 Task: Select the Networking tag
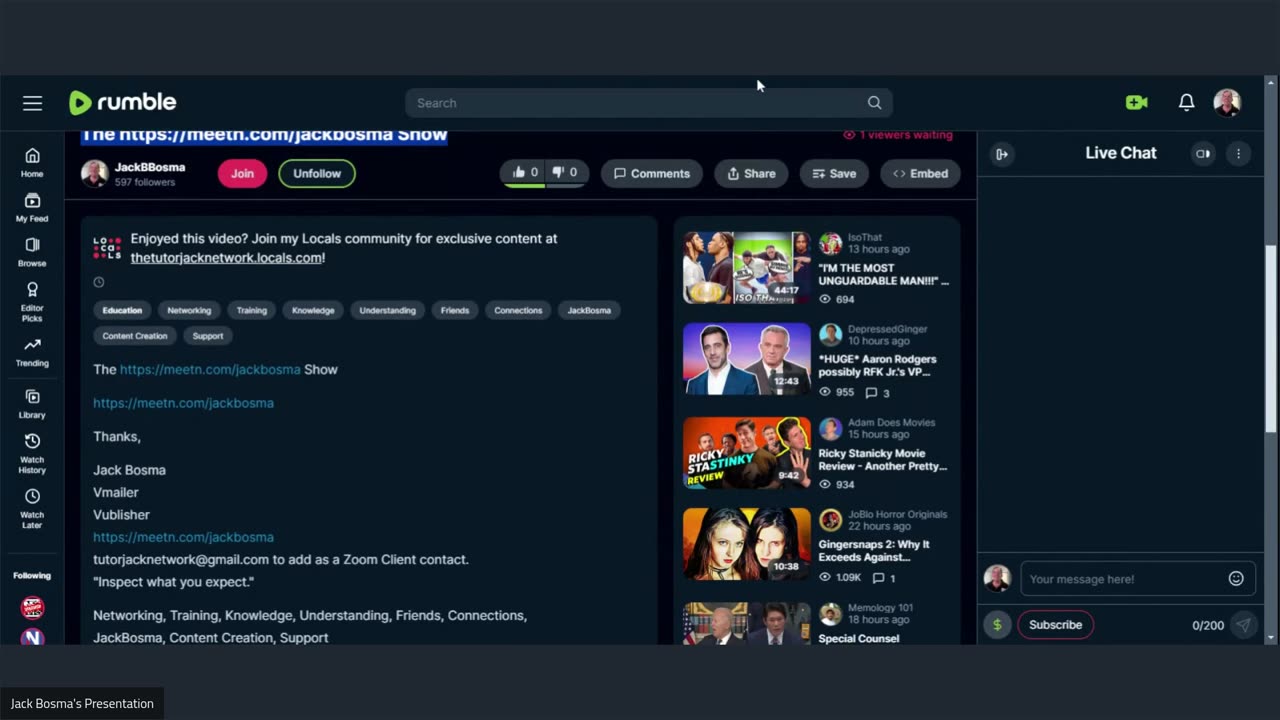189,310
